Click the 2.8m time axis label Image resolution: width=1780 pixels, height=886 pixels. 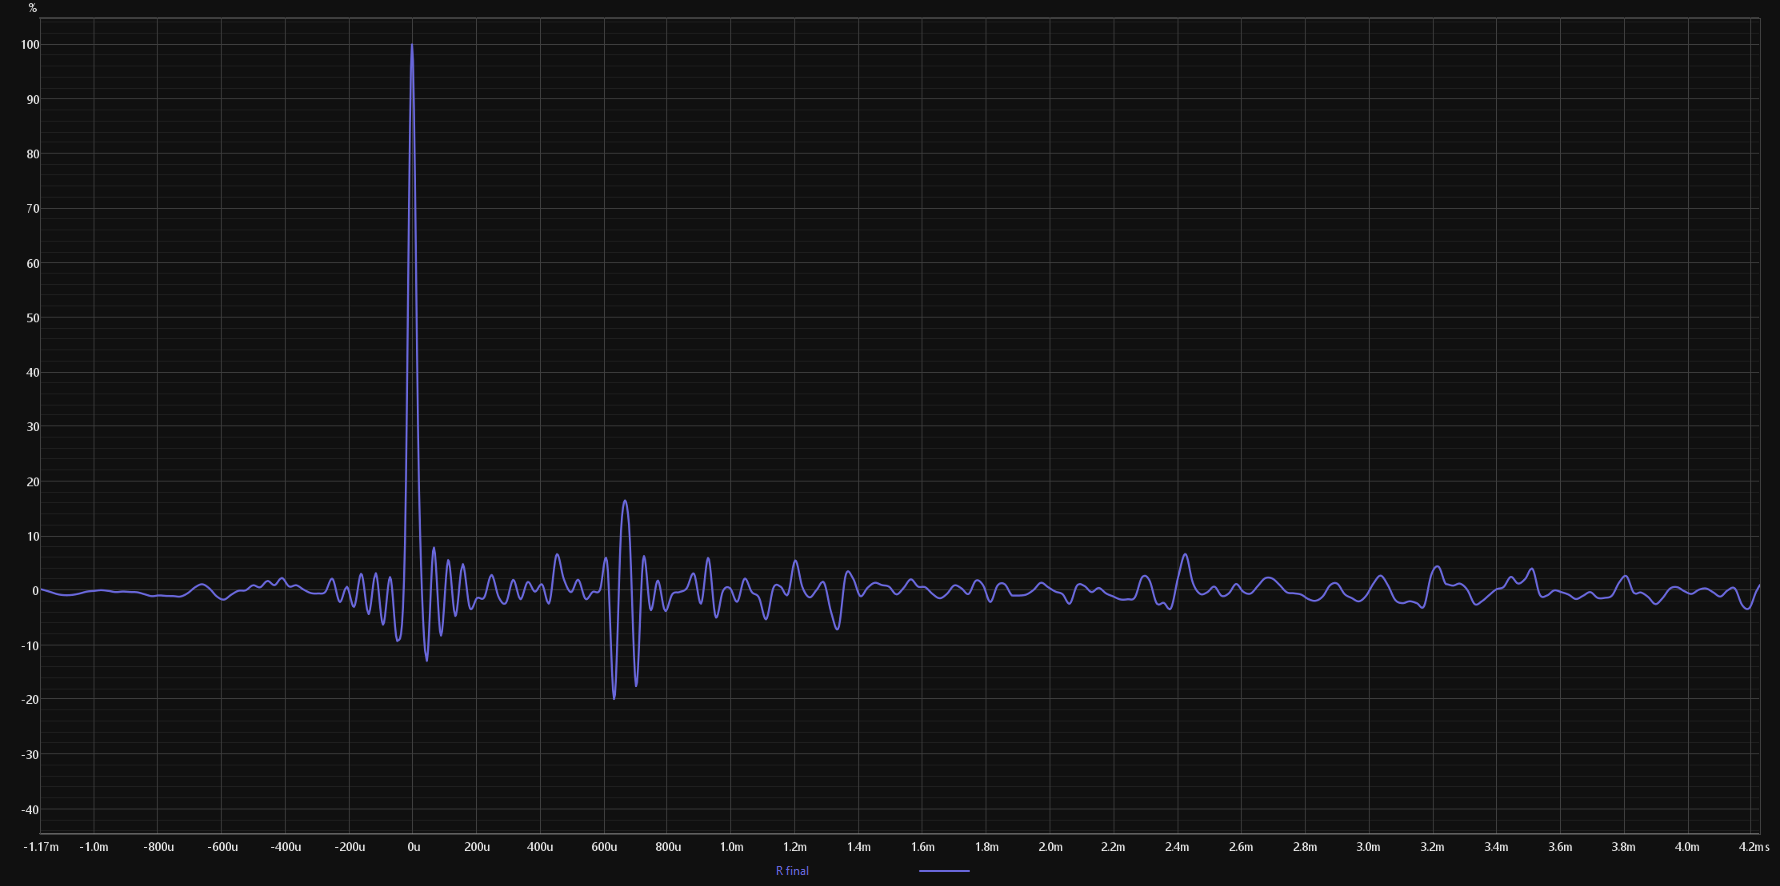[1305, 847]
